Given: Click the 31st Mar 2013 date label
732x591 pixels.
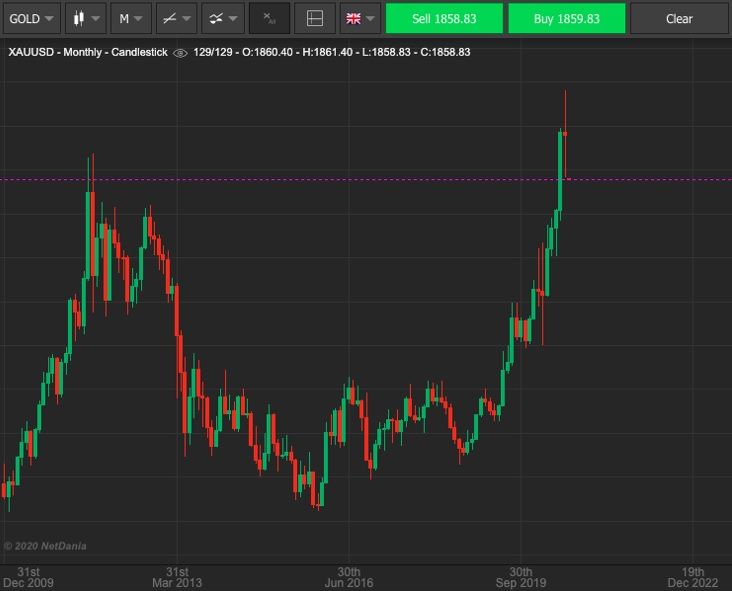Looking at the screenshot, I should (177, 577).
